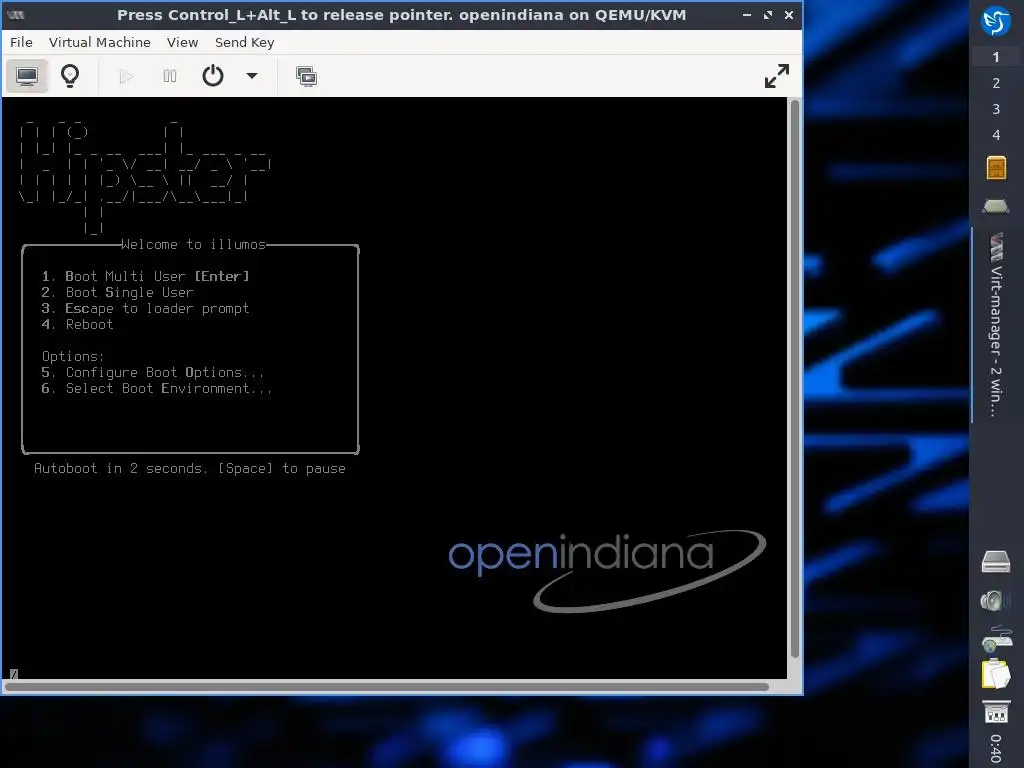Open the clipboard manager tray icon
Screen dimensions: 1024x768
click(996, 674)
